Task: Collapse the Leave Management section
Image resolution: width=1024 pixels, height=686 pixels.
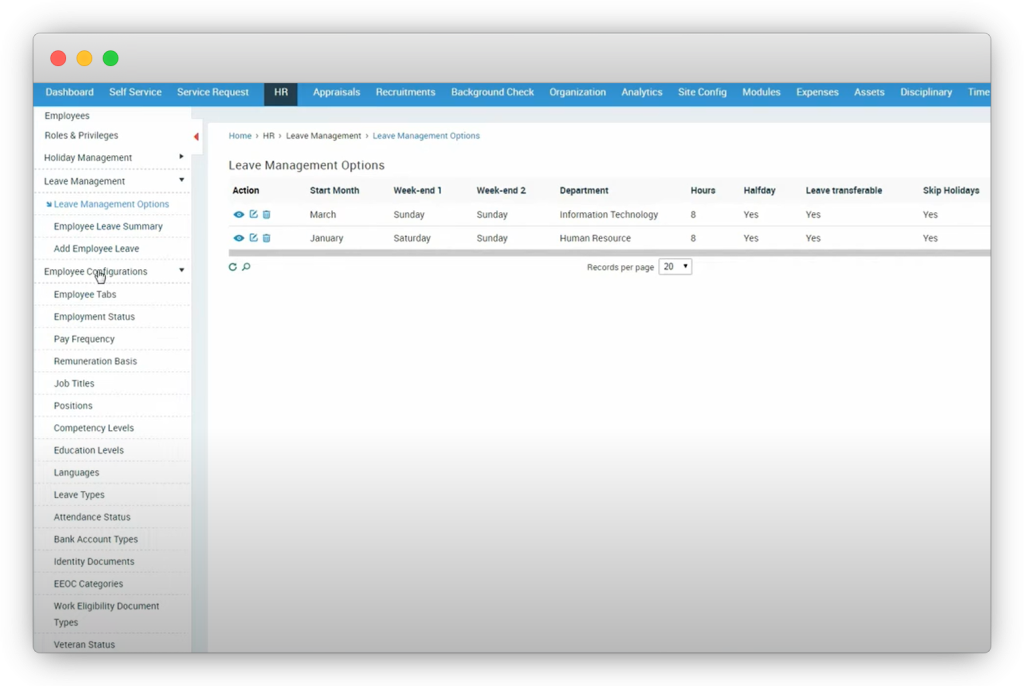Action: [181, 181]
